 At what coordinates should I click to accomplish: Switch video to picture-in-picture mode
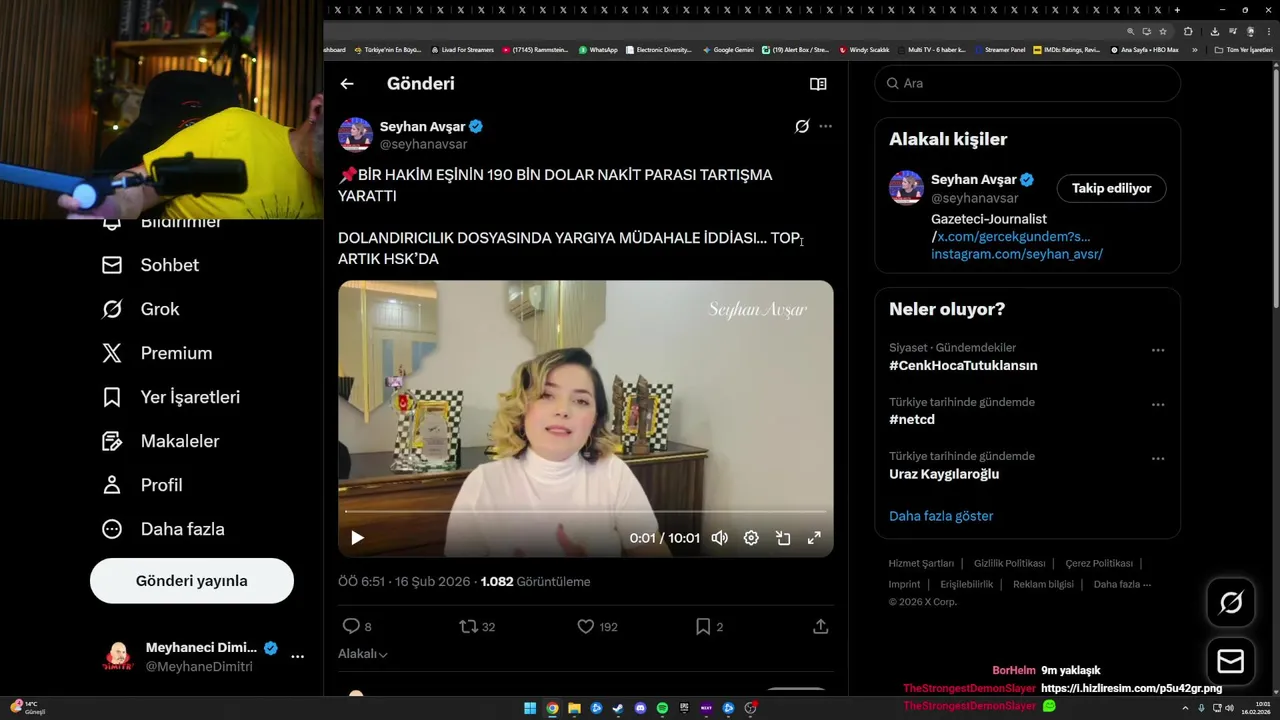click(783, 538)
